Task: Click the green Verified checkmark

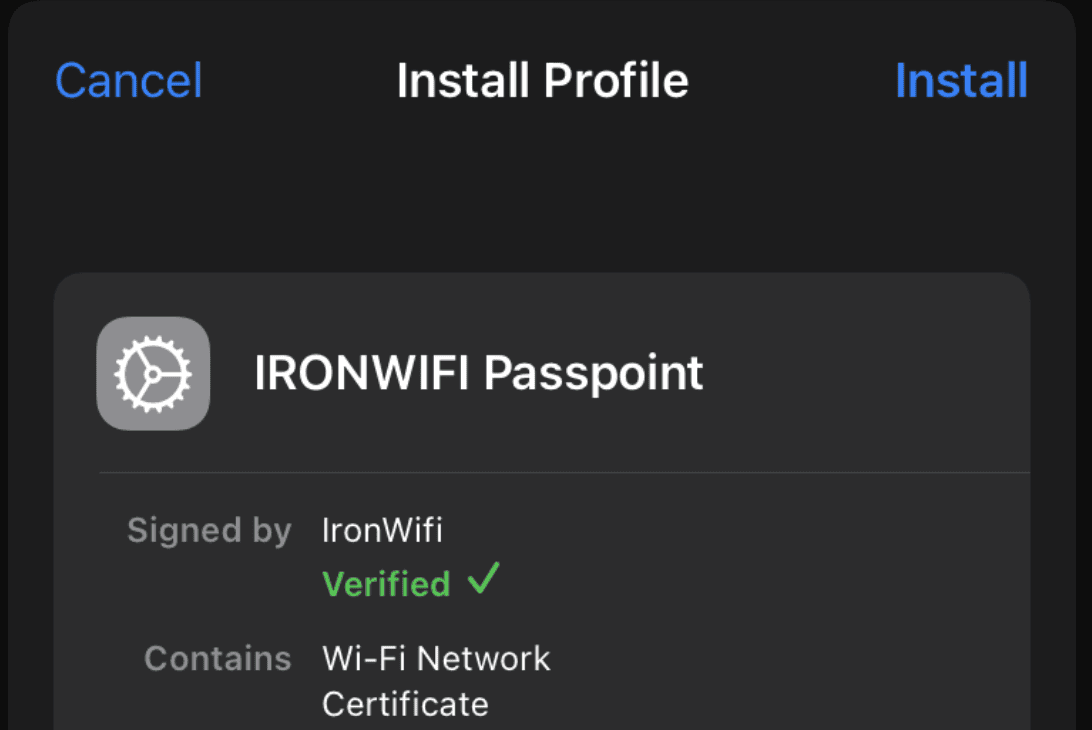Action: pyautogui.click(x=483, y=579)
